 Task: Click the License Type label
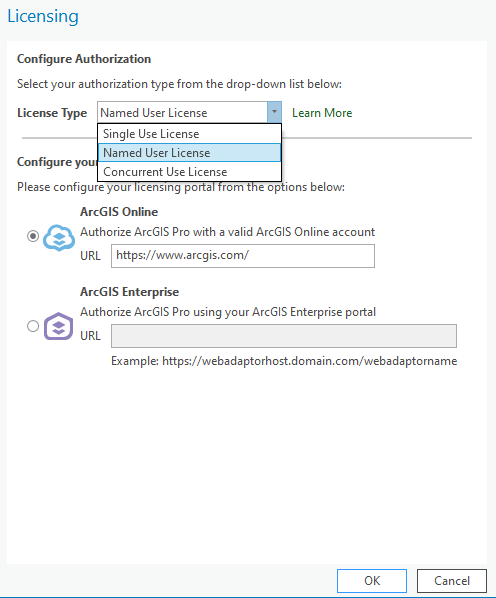click(x=52, y=113)
